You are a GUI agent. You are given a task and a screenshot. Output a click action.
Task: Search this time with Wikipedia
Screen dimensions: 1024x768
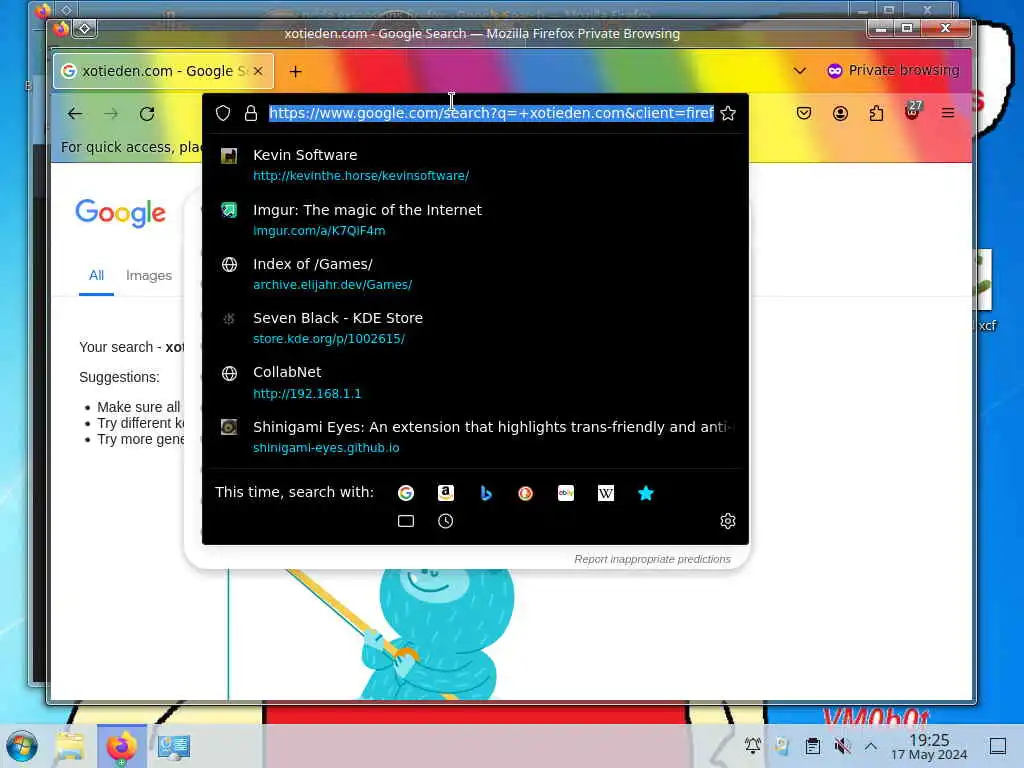point(605,493)
